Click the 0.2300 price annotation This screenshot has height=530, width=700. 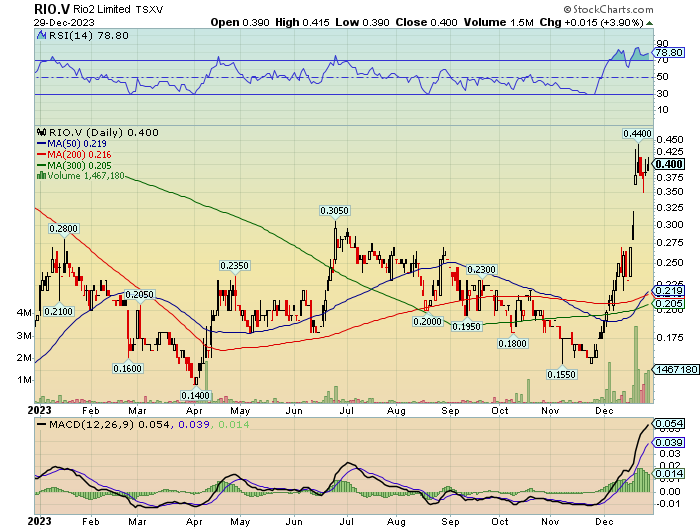click(481, 270)
